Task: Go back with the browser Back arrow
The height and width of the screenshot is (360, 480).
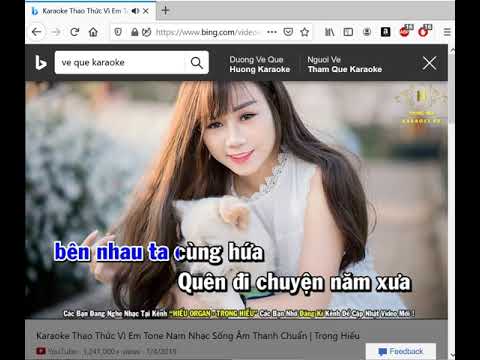Action: pyautogui.click(x=36, y=32)
